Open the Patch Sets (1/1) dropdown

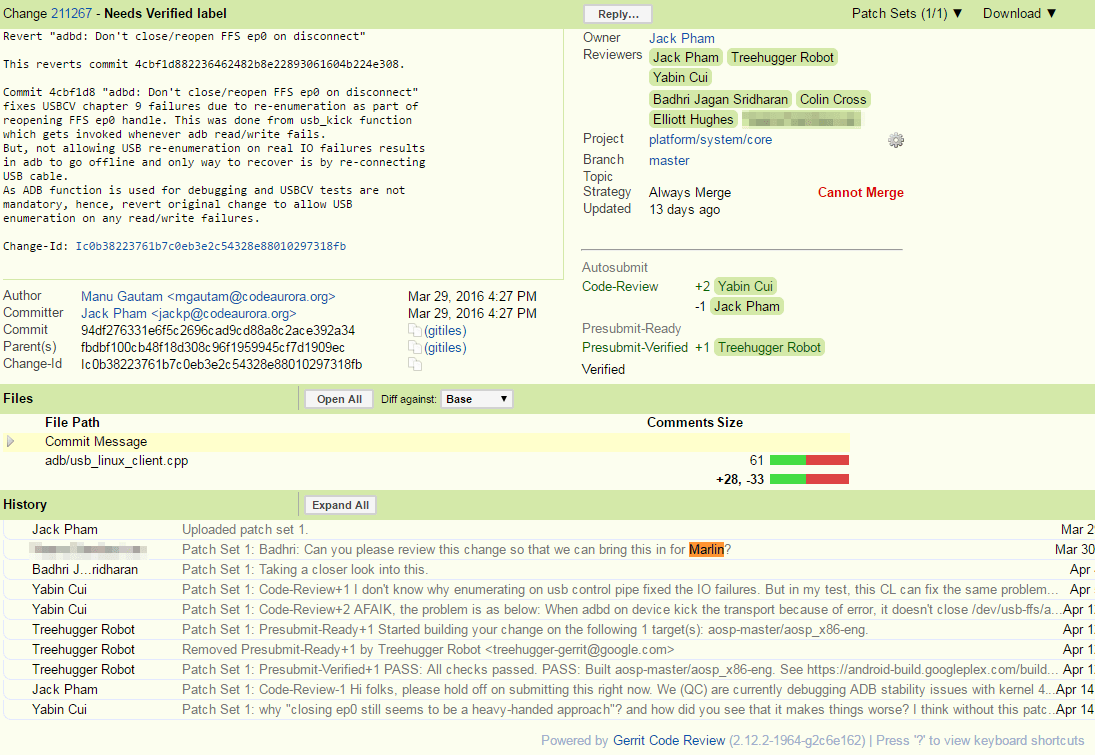pos(907,13)
